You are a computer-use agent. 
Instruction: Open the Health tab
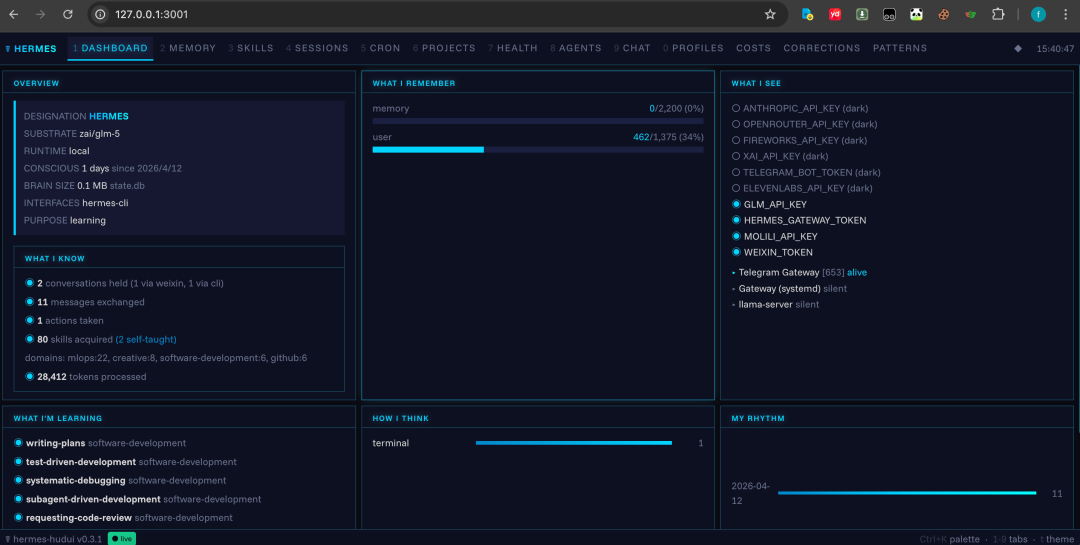[x=512, y=48]
